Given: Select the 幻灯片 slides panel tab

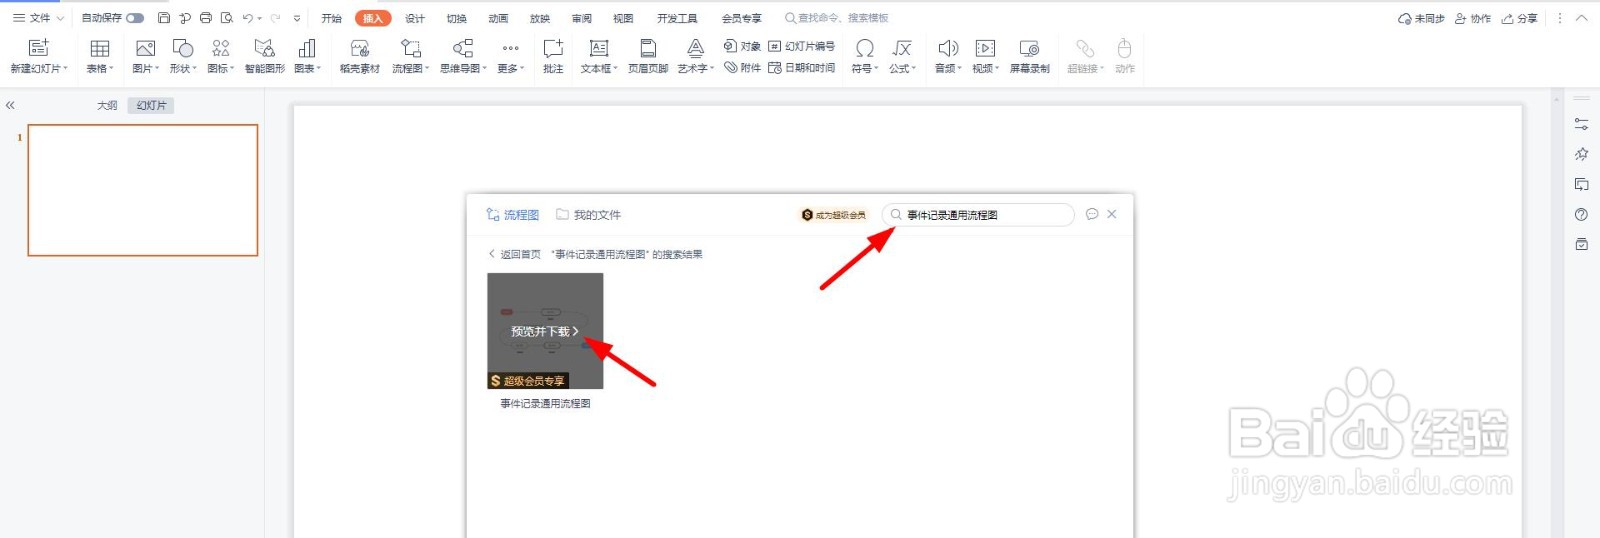Looking at the screenshot, I should 151,105.
